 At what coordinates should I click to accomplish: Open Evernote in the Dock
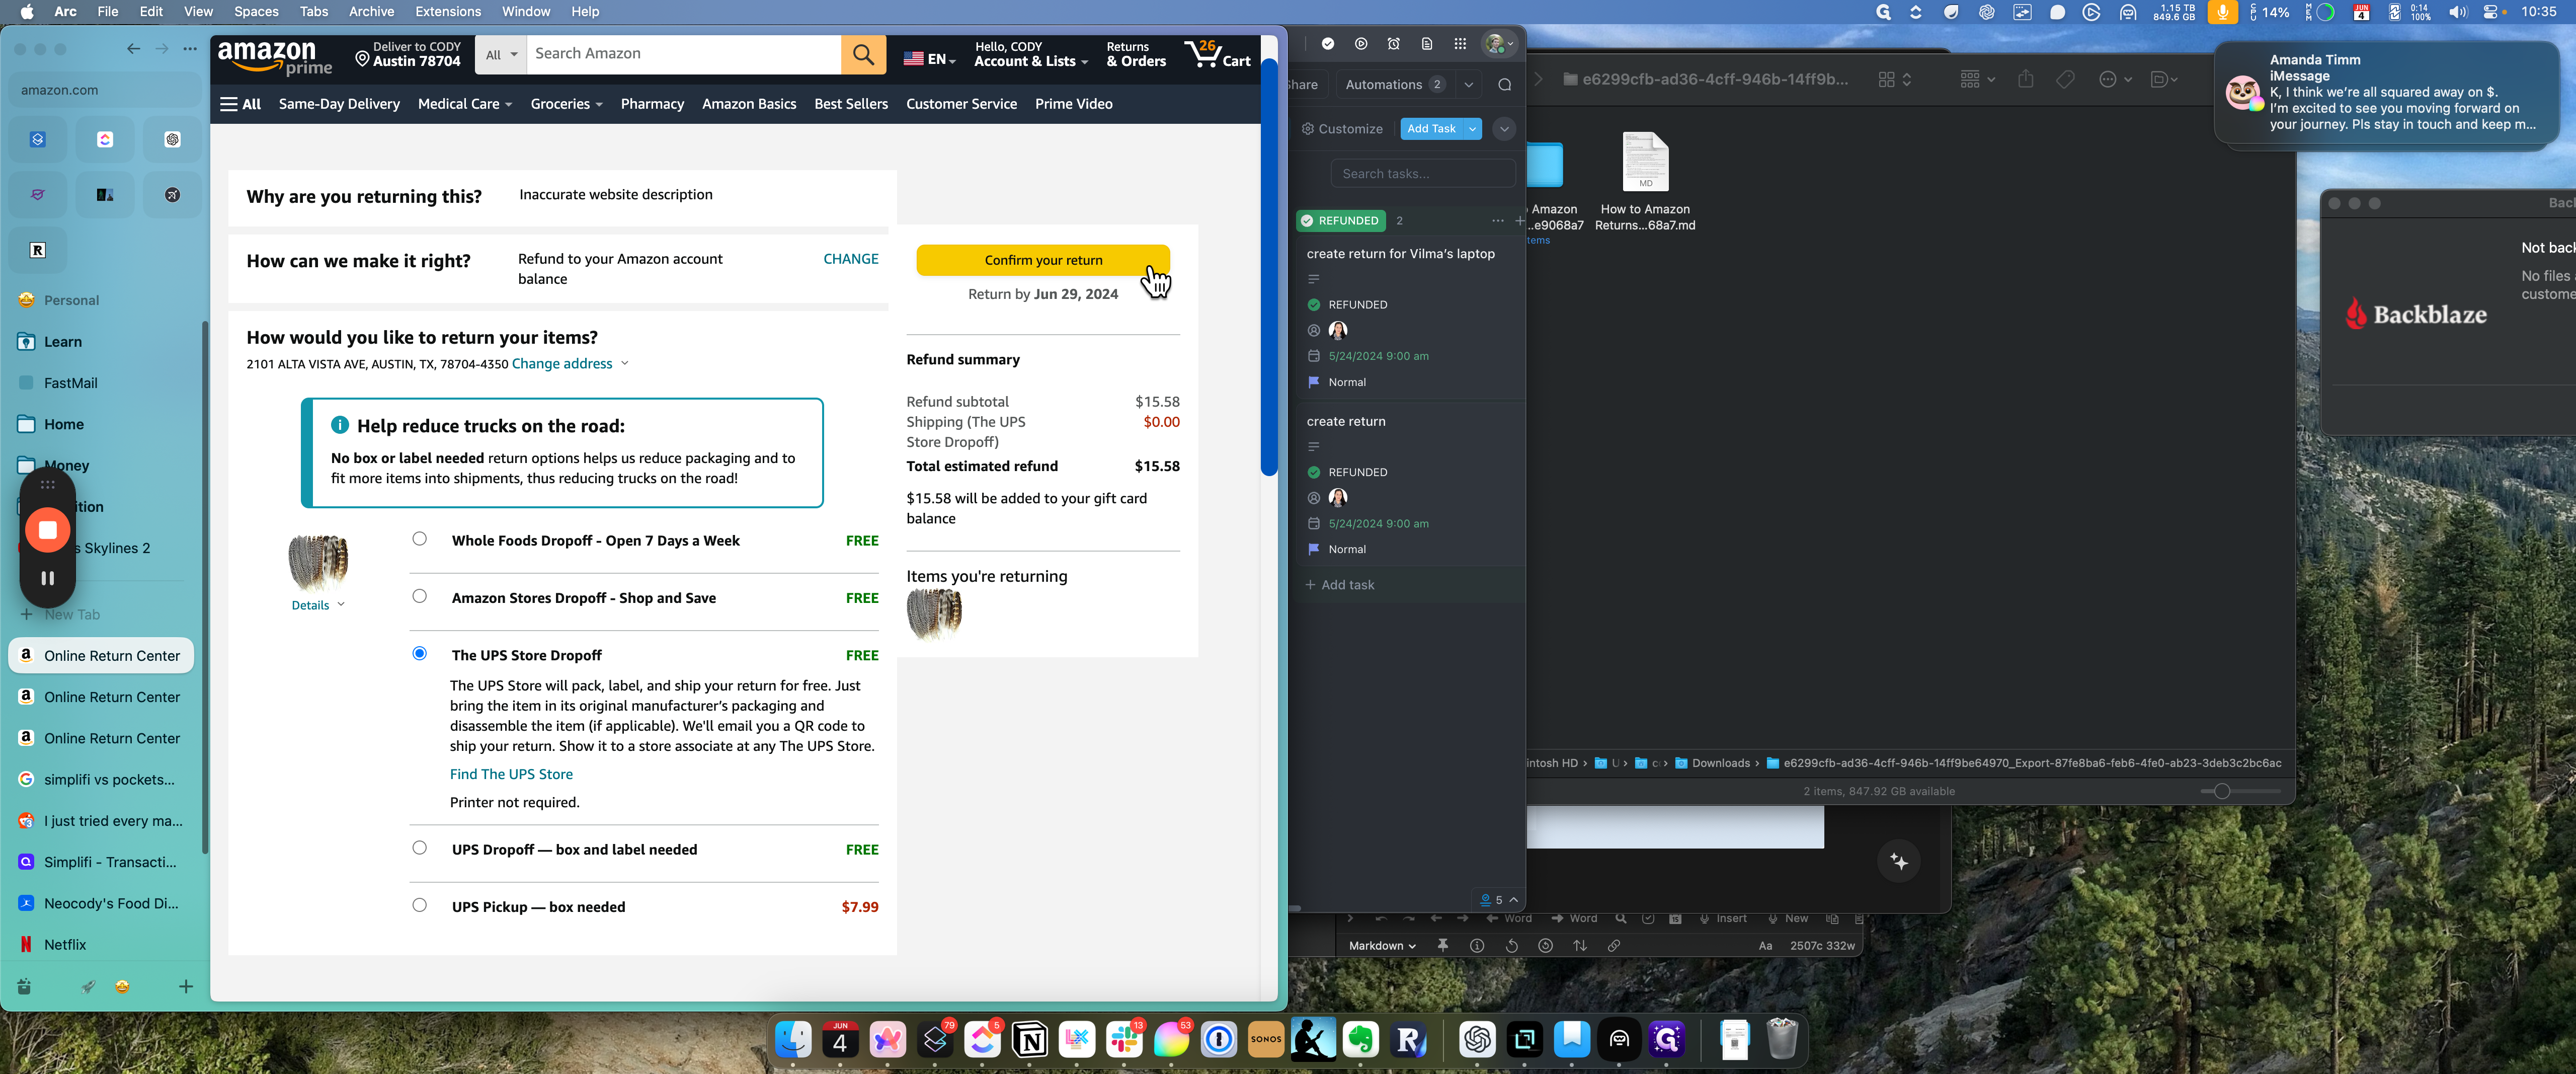coord(1360,1040)
